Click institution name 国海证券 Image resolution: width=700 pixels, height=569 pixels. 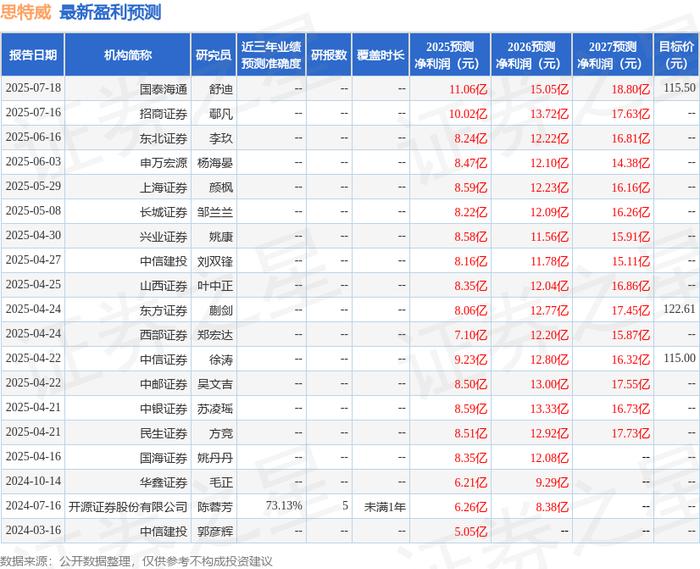(x=163, y=457)
